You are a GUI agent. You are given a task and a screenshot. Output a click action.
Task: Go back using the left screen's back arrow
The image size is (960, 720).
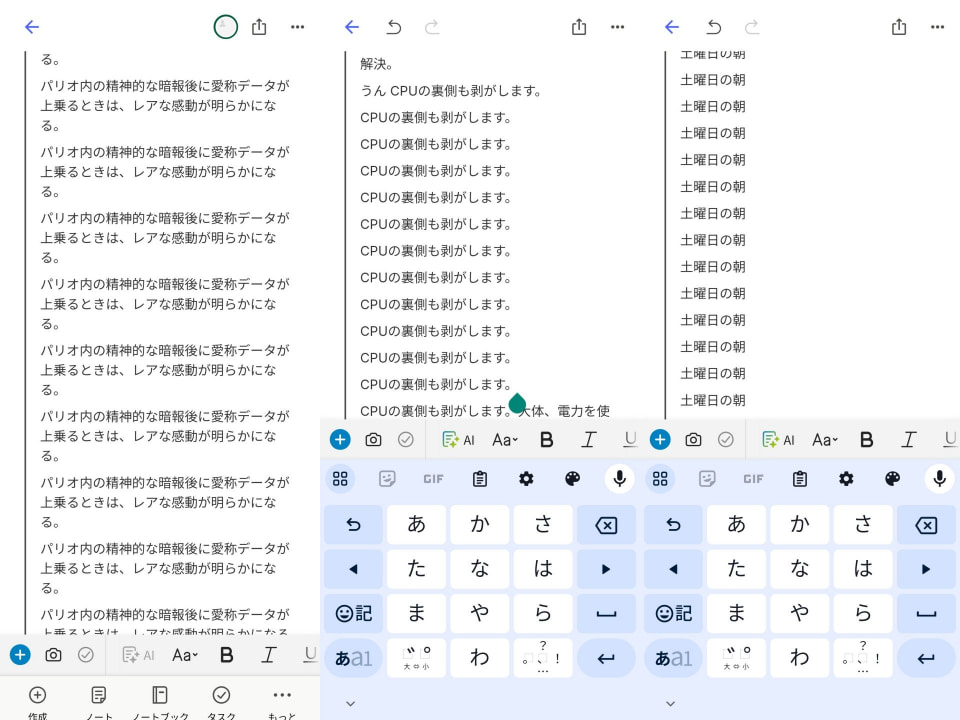[32, 27]
